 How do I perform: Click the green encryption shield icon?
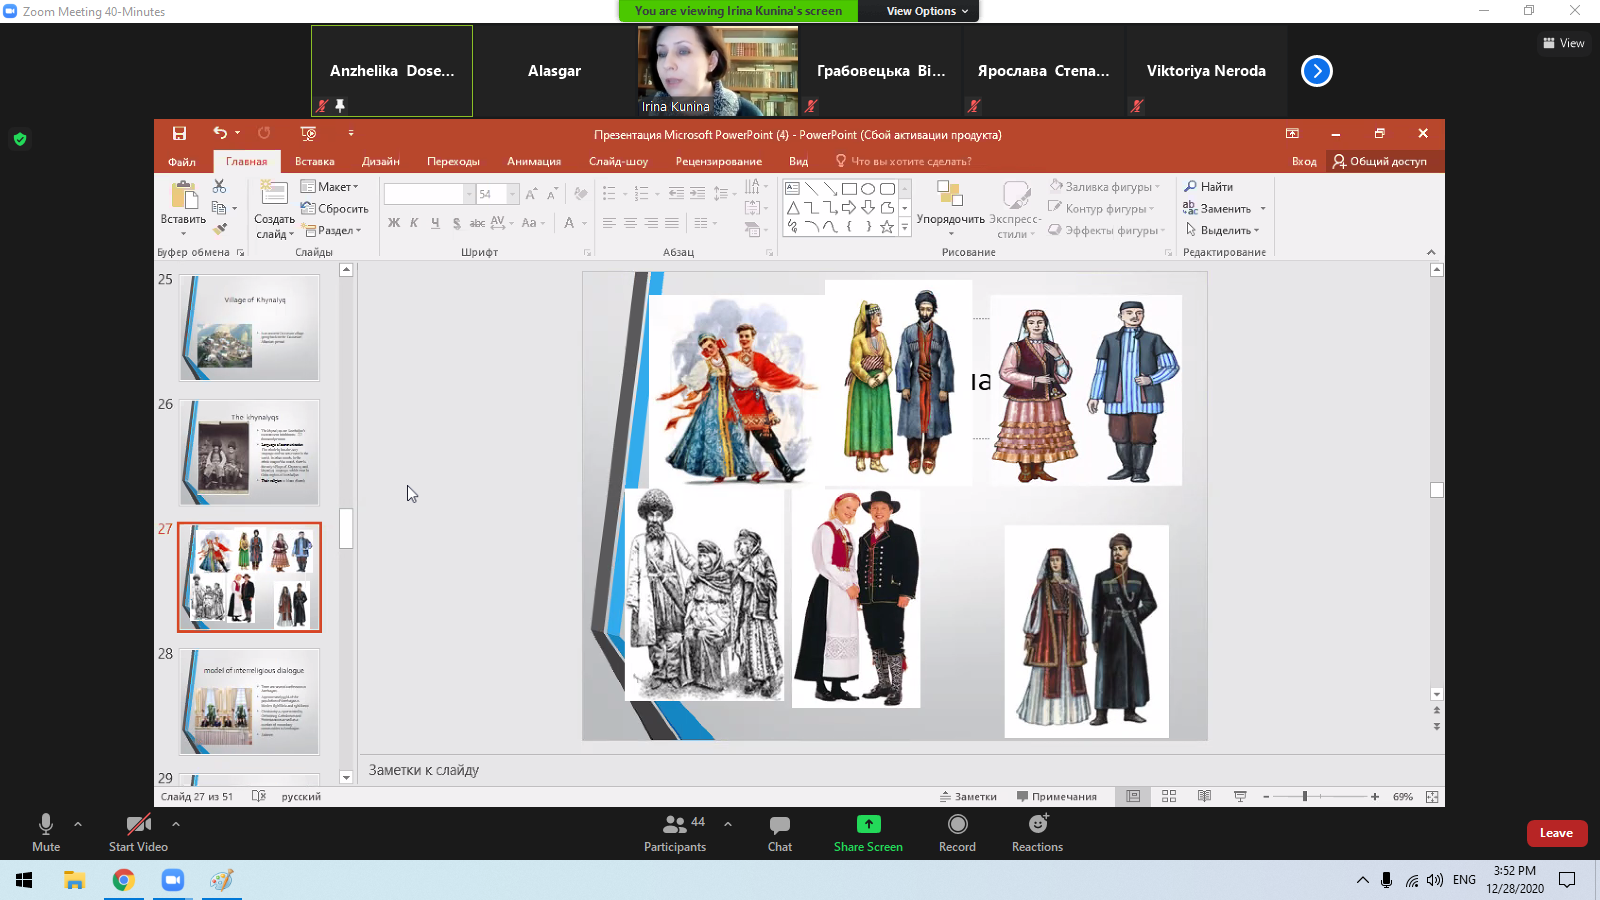pyautogui.click(x=20, y=139)
